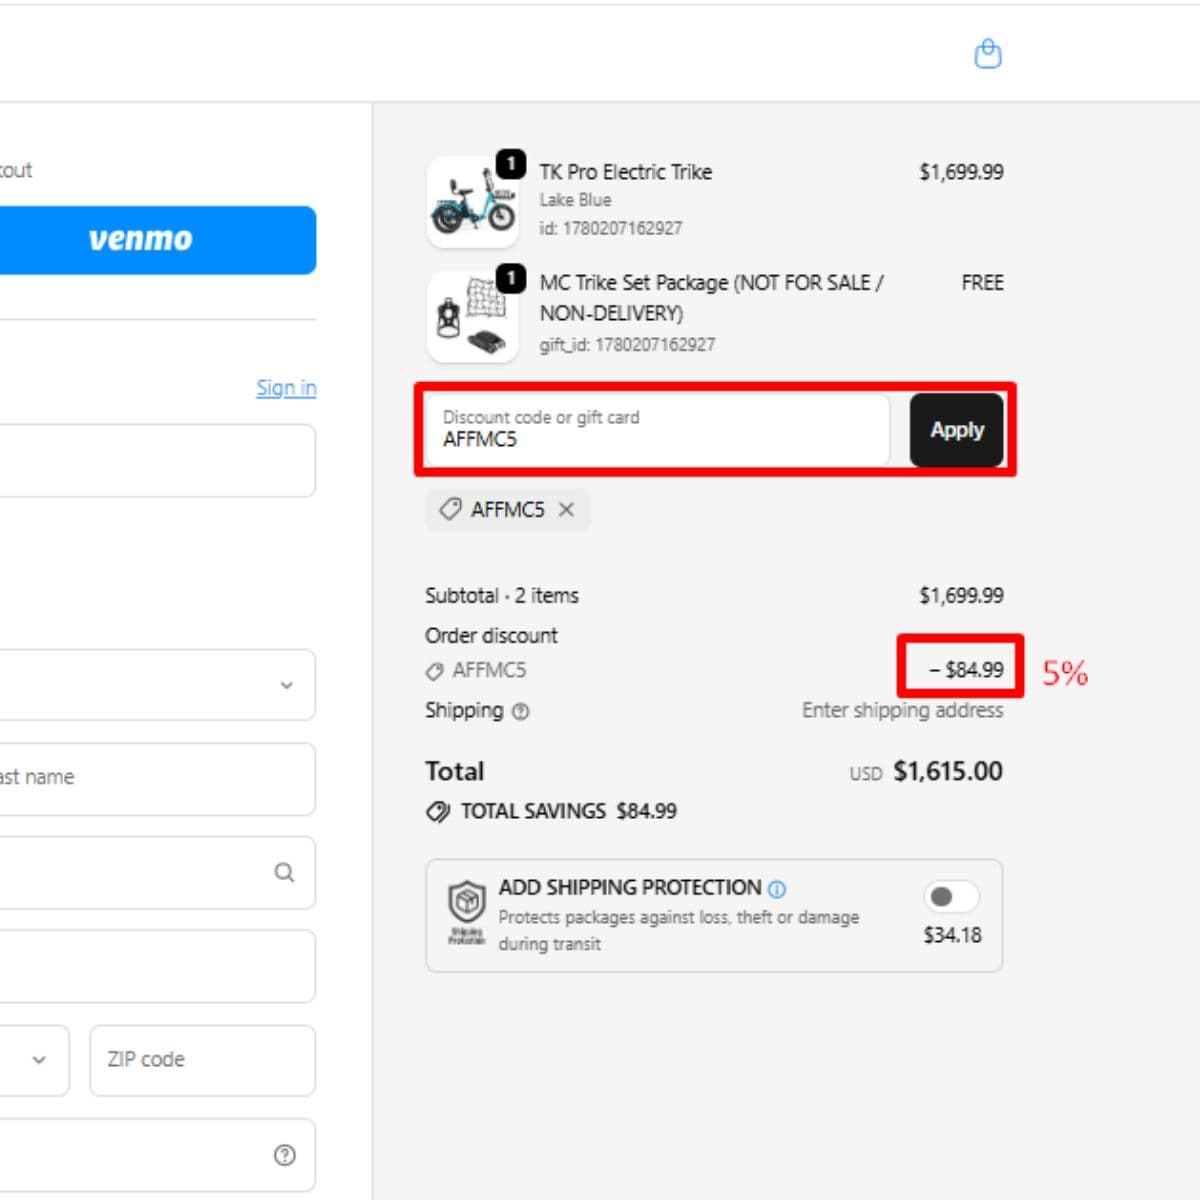Focus the email field below Sign in
The width and height of the screenshot is (1200, 1200).
click(x=157, y=461)
